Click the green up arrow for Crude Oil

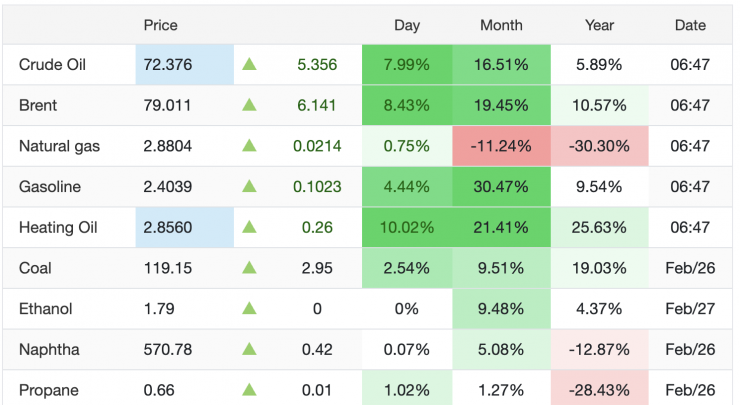[x=249, y=65]
